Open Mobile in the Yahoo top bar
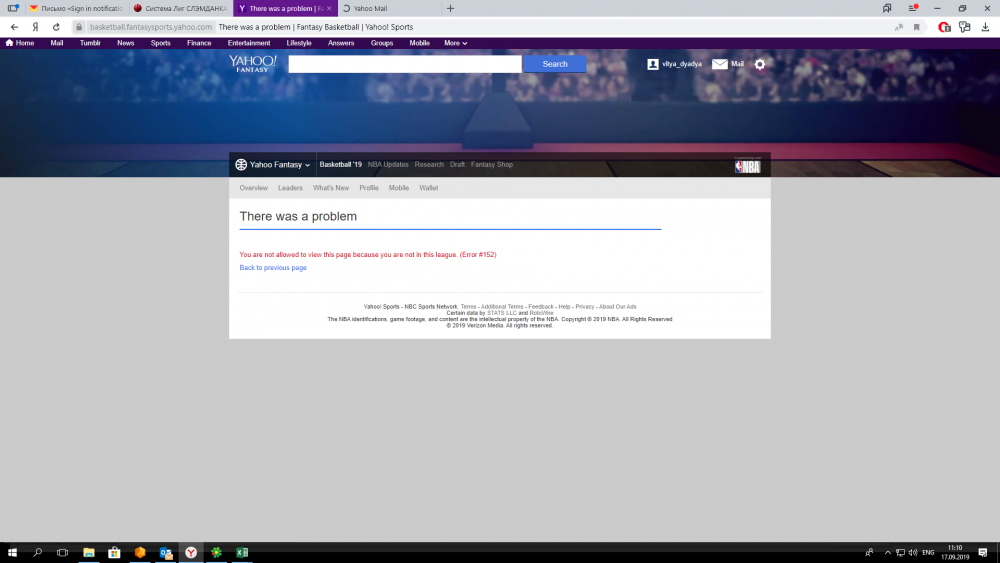 (x=419, y=43)
